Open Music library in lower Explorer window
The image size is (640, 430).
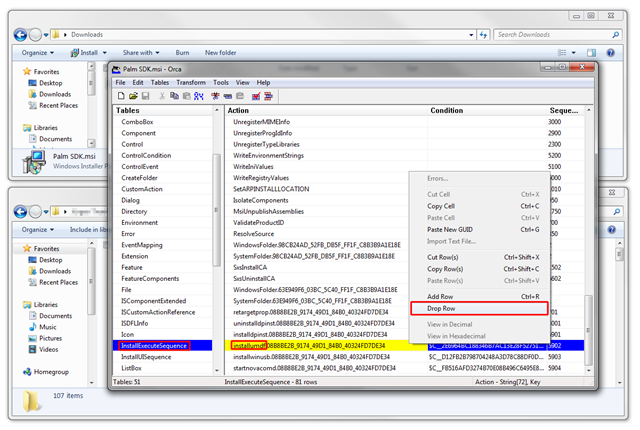point(48,327)
